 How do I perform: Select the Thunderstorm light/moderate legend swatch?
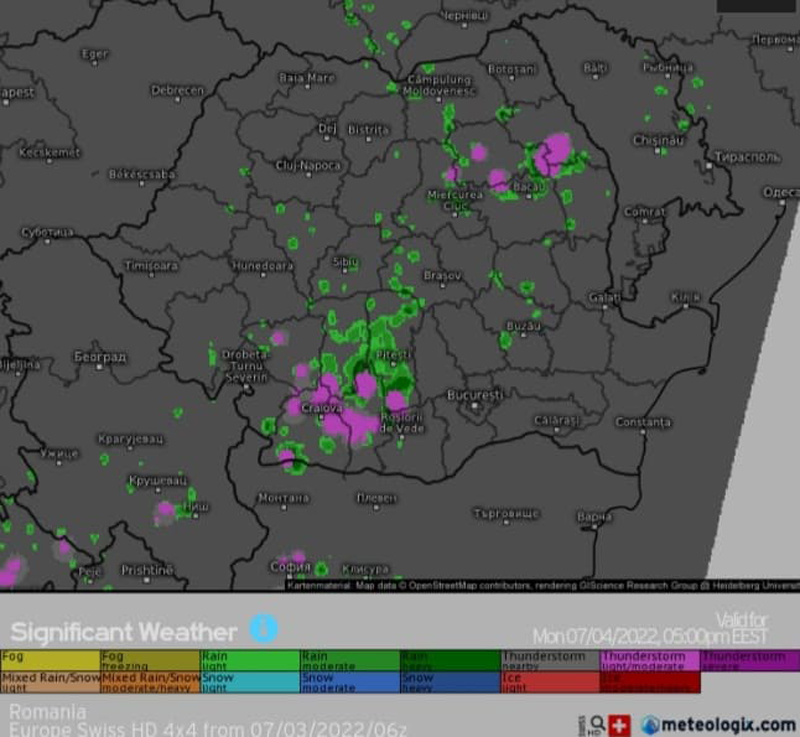point(650,660)
